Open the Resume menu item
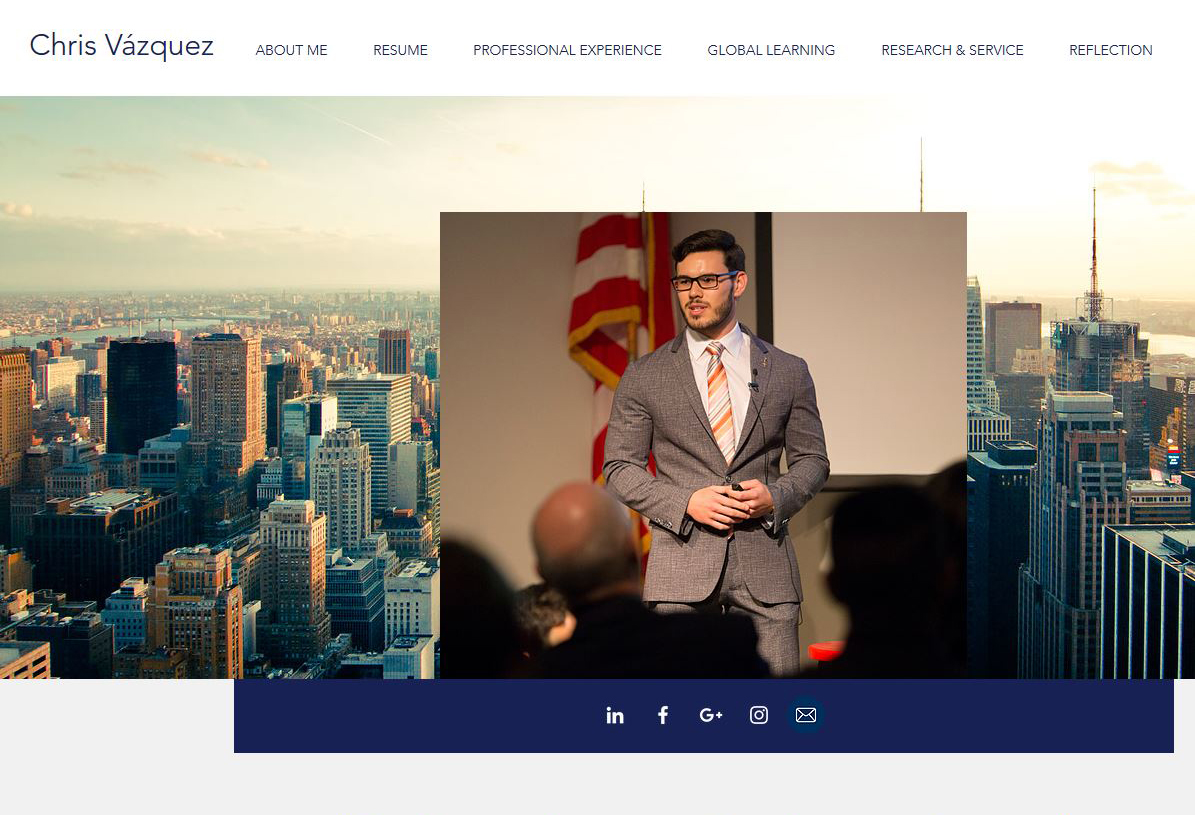The width and height of the screenshot is (1195, 815). [400, 50]
